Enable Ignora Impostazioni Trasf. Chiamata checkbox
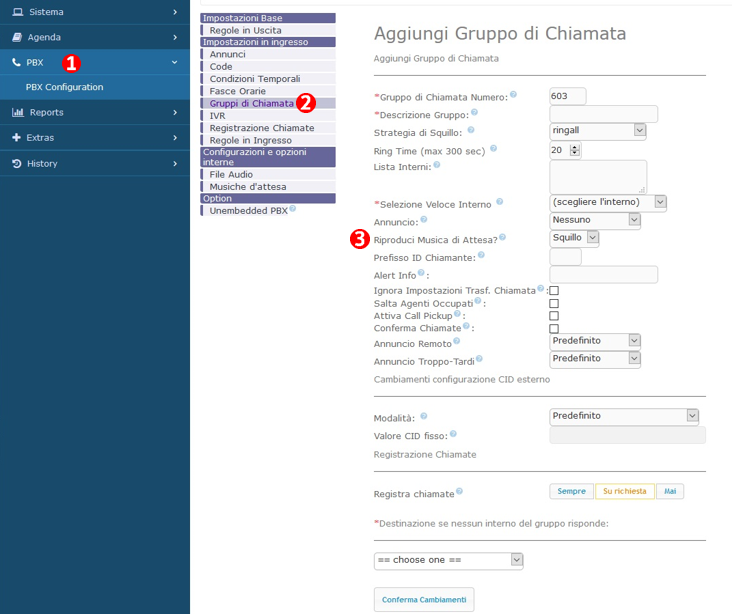The height and width of the screenshot is (614, 732). click(x=554, y=290)
